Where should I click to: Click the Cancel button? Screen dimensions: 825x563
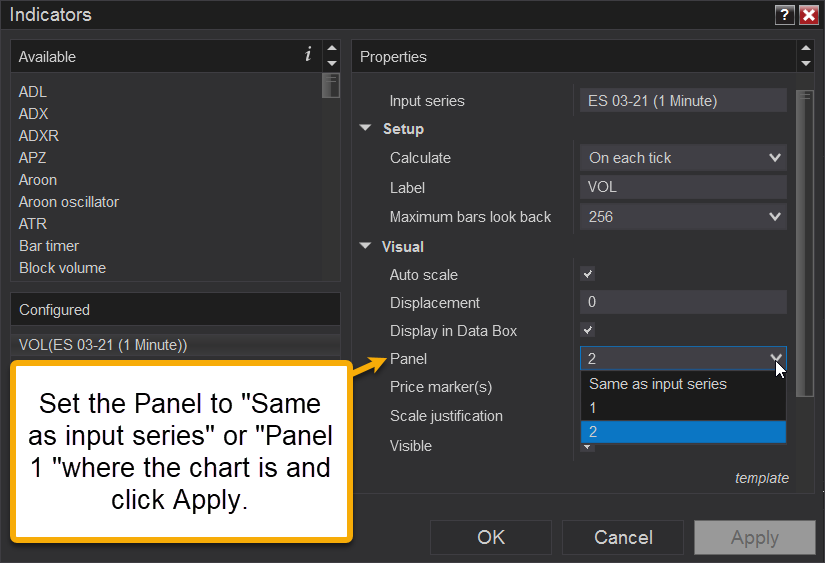pyautogui.click(x=623, y=537)
